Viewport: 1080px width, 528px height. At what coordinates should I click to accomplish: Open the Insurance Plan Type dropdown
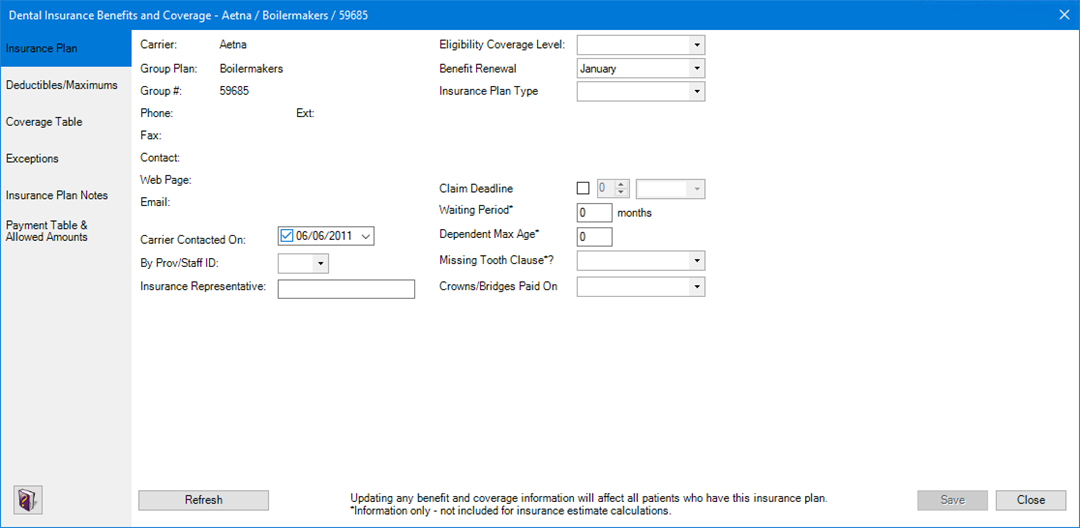pyautogui.click(x=696, y=92)
